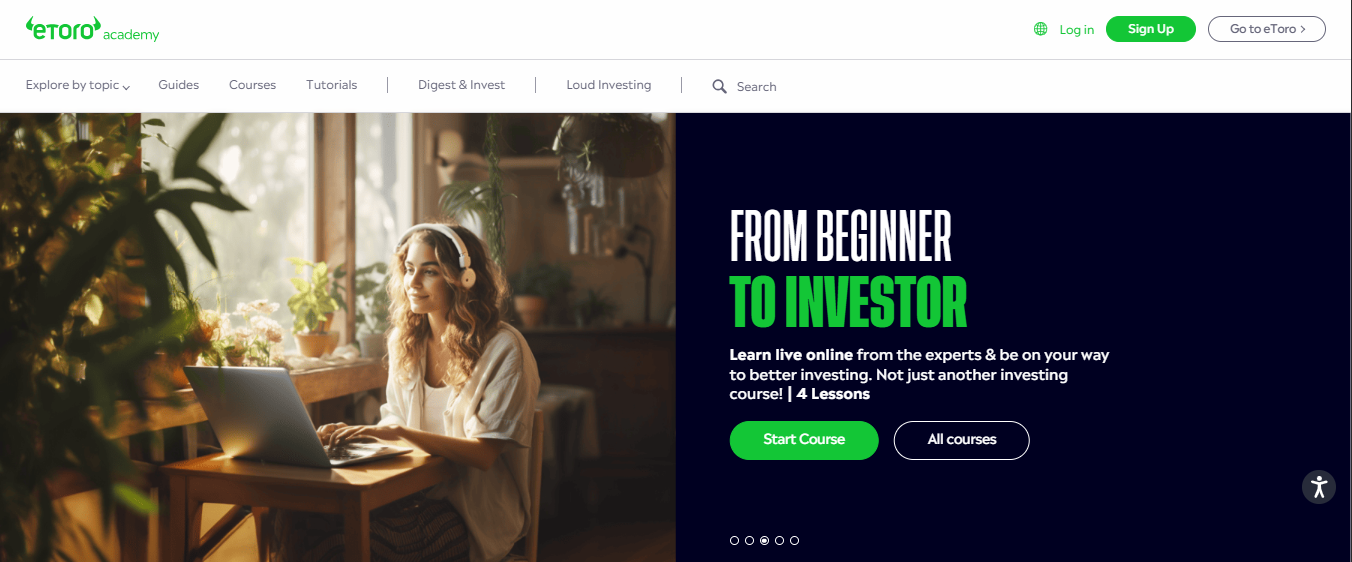The width and height of the screenshot is (1352, 562).
Task: Select the fifth carousel dot
Action: pos(795,540)
